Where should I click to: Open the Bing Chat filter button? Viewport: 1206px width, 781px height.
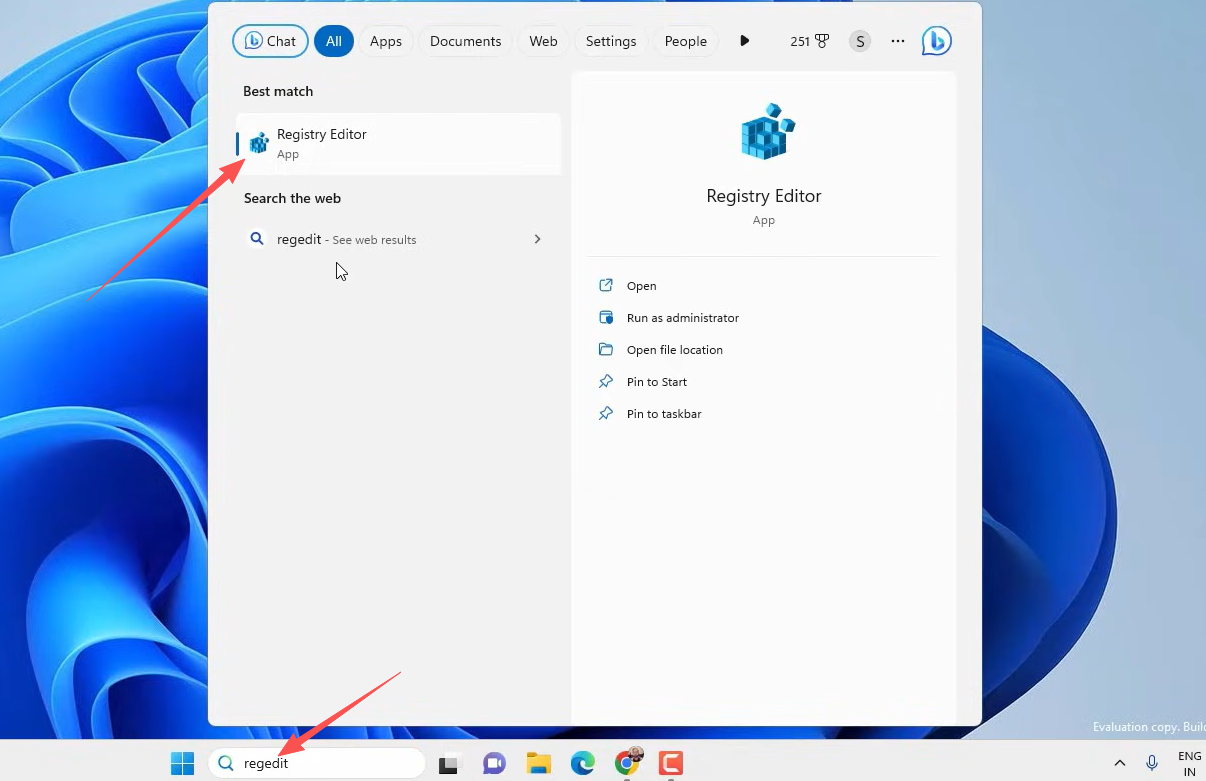(270, 41)
